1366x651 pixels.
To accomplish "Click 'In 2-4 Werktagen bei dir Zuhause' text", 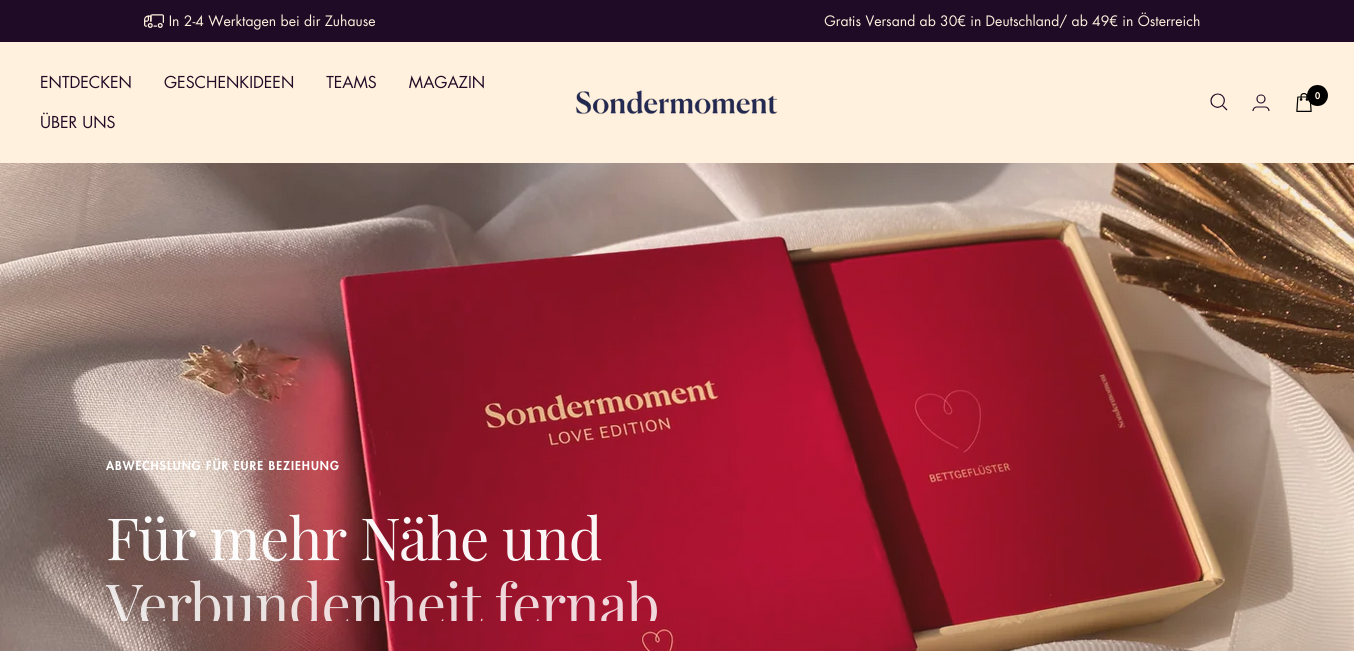I will 272,21.
